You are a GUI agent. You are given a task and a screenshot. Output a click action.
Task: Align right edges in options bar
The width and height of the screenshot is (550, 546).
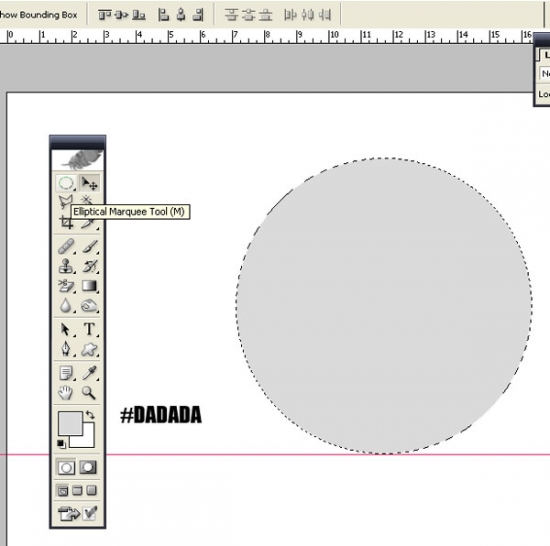[x=198, y=15]
